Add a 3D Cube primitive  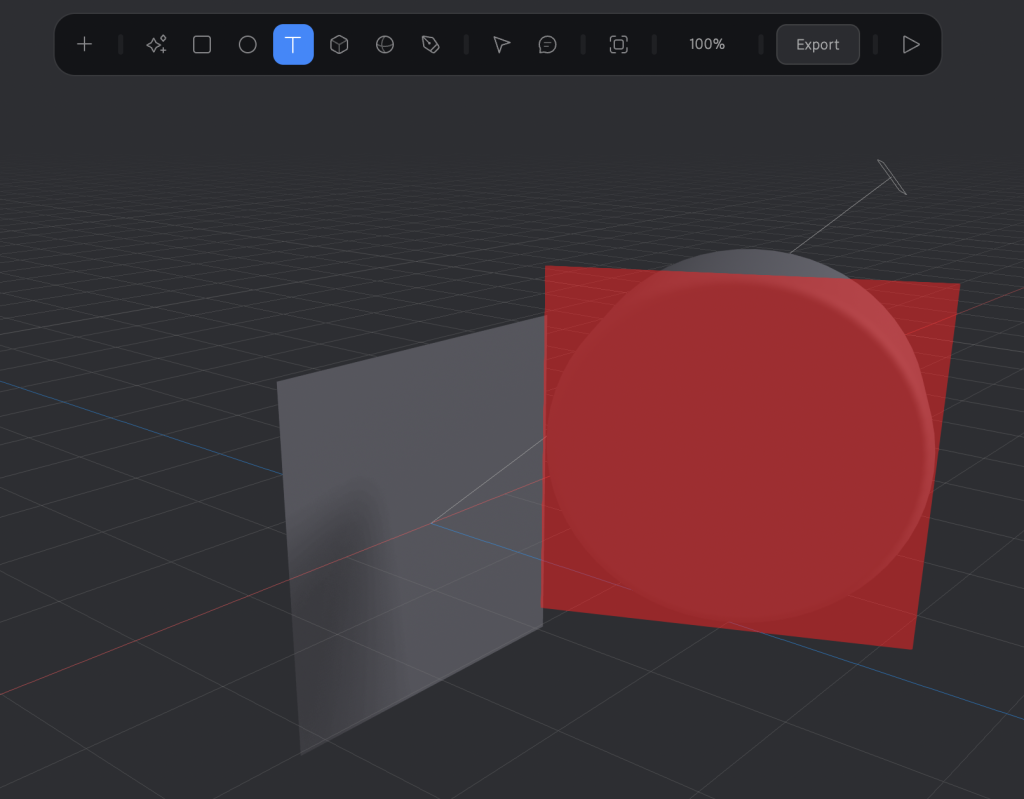(x=339, y=44)
